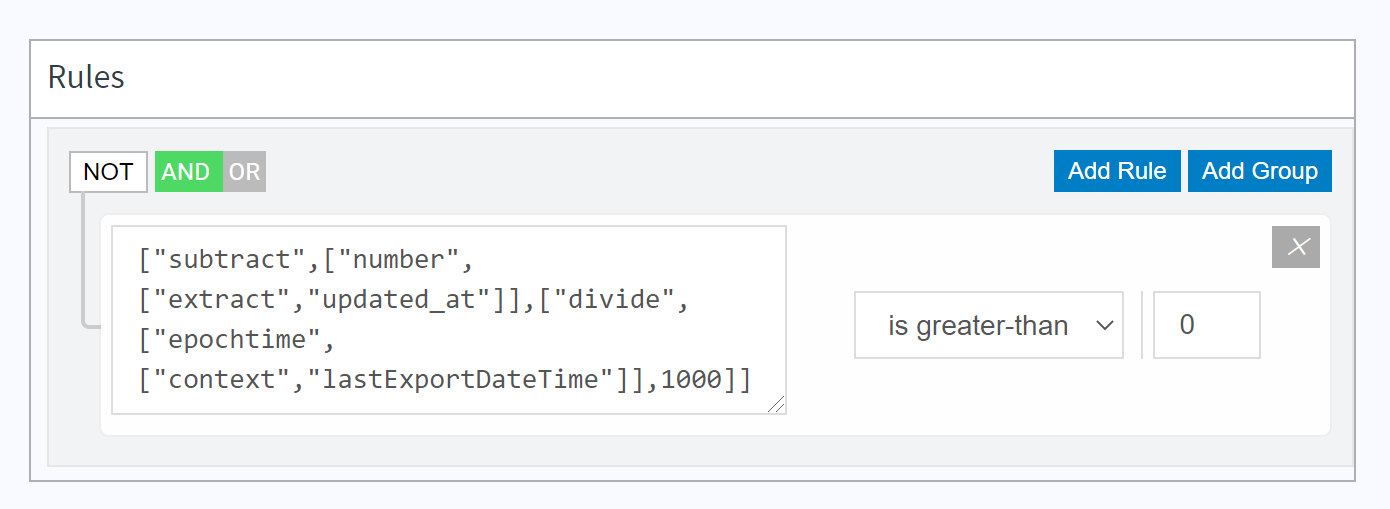The height and width of the screenshot is (509, 1390).
Task: Click the chevron arrow of the operator select
Action: click(x=1105, y=325)
